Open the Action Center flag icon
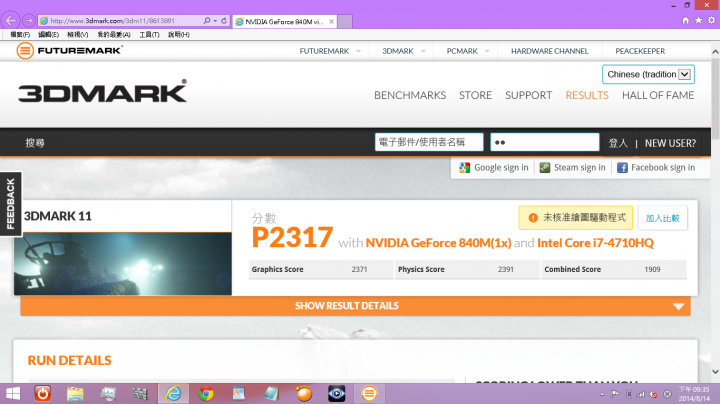The width and height of the screenshot is (720, 404). [x=615, y=394]
